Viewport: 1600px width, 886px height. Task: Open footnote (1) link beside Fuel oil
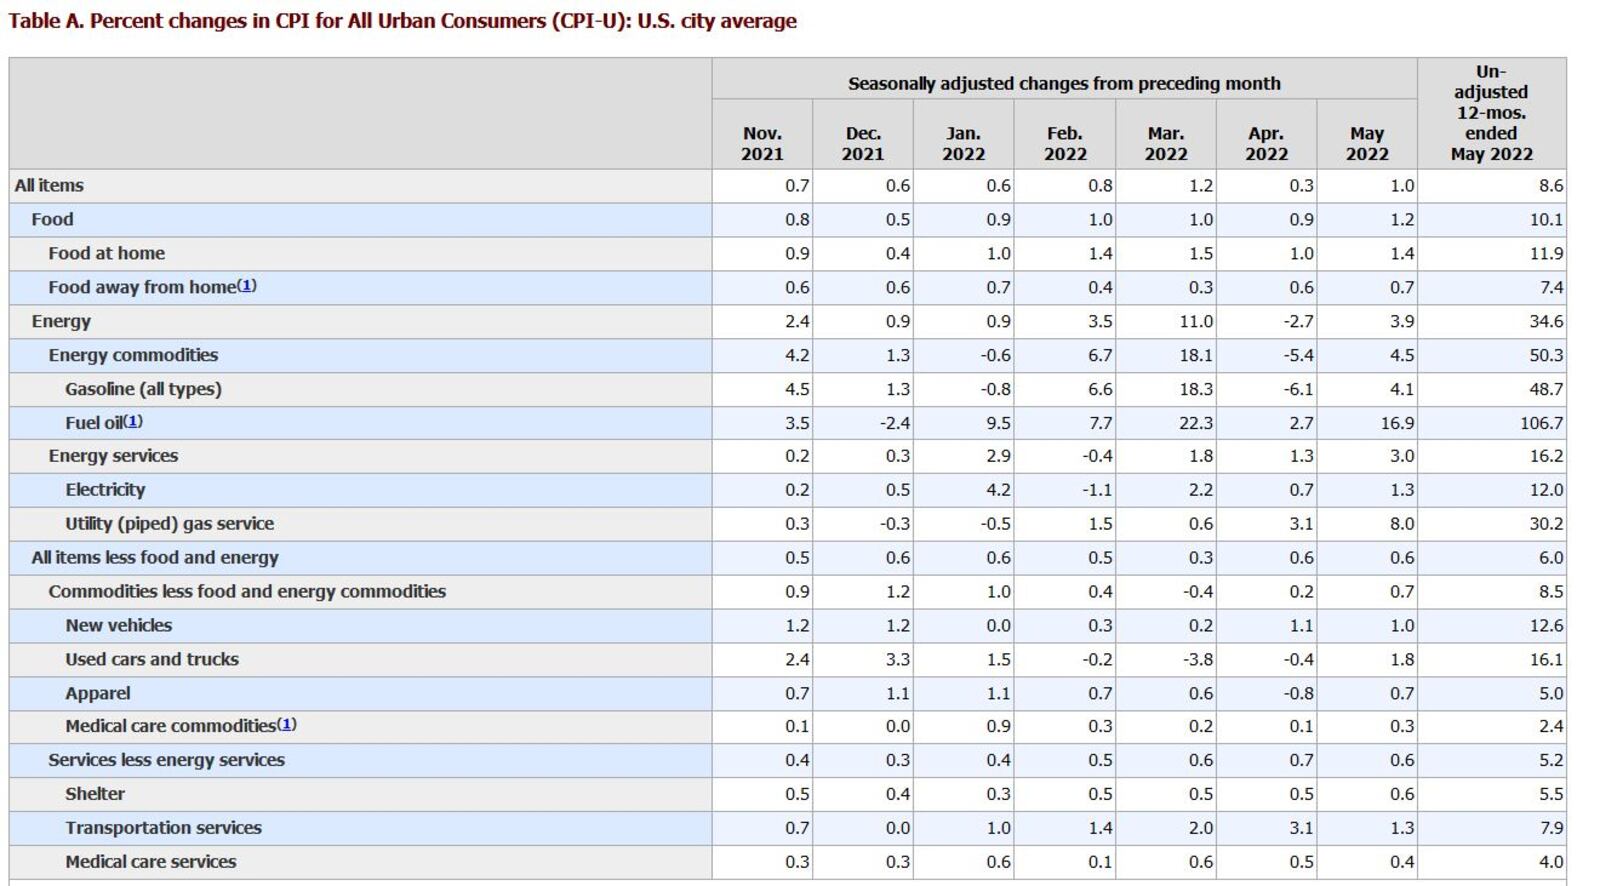point(133,422)
